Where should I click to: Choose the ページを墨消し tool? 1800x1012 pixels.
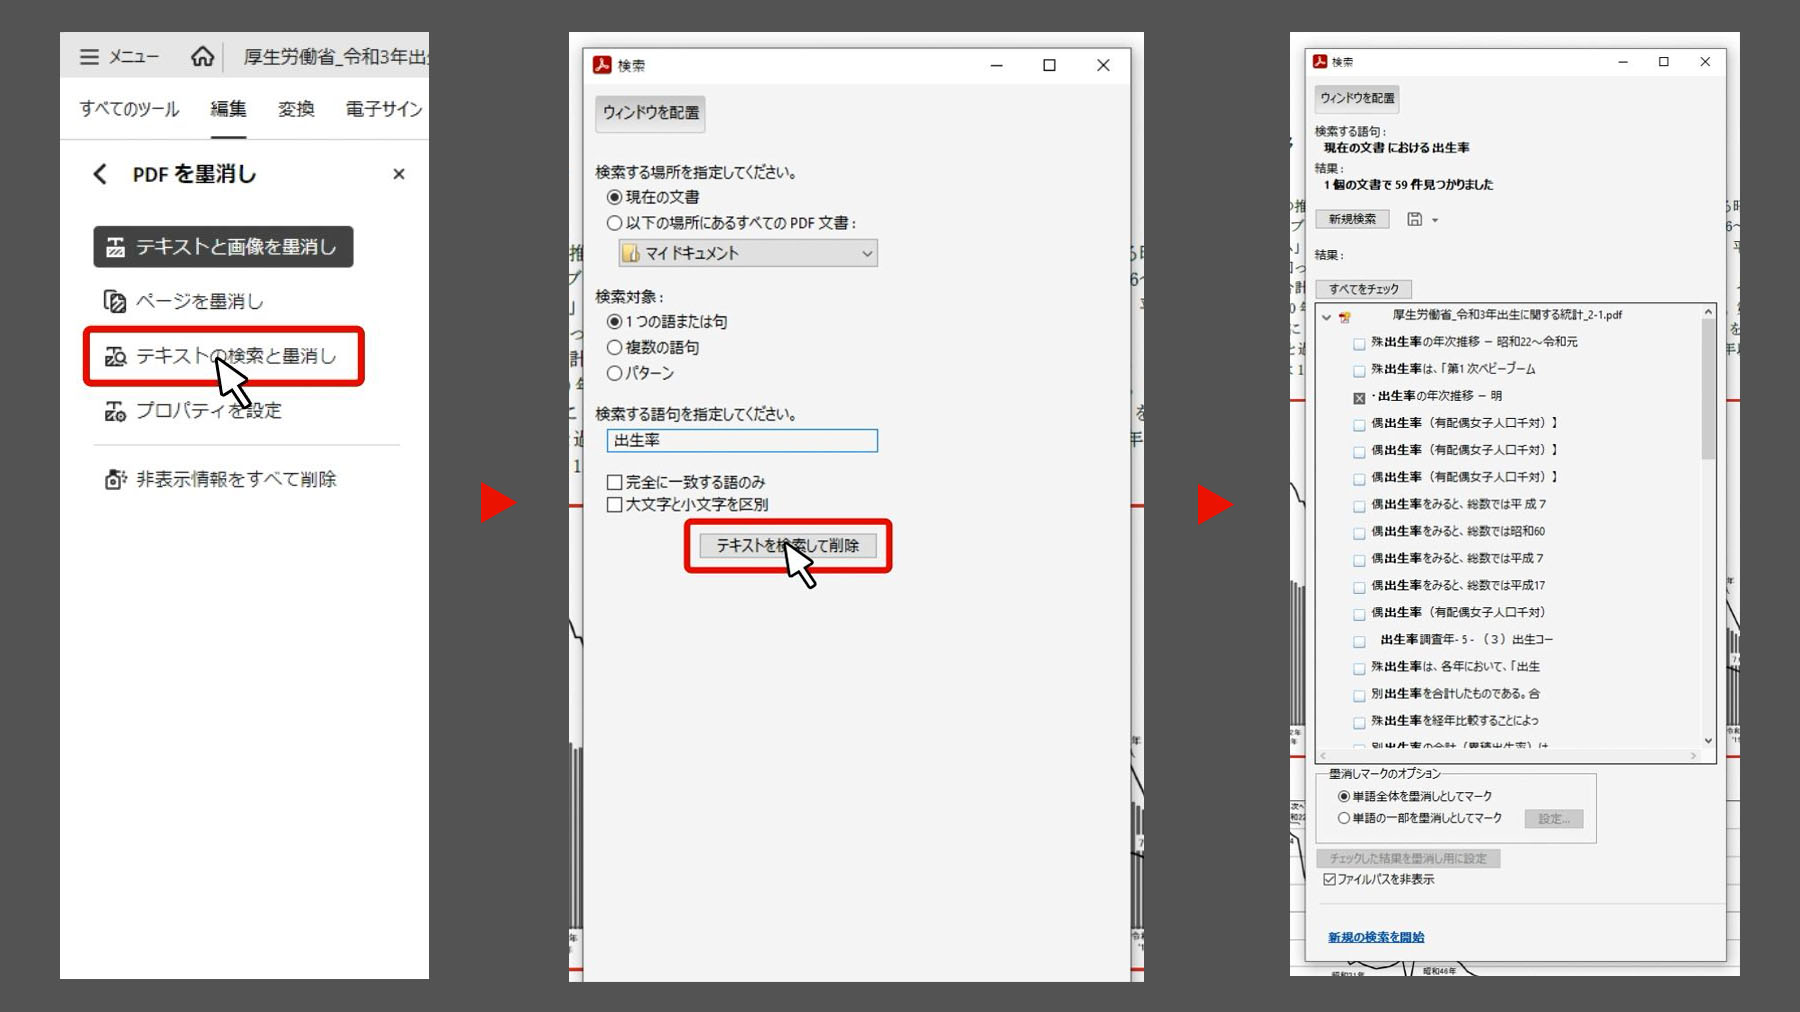click(184, 301)
